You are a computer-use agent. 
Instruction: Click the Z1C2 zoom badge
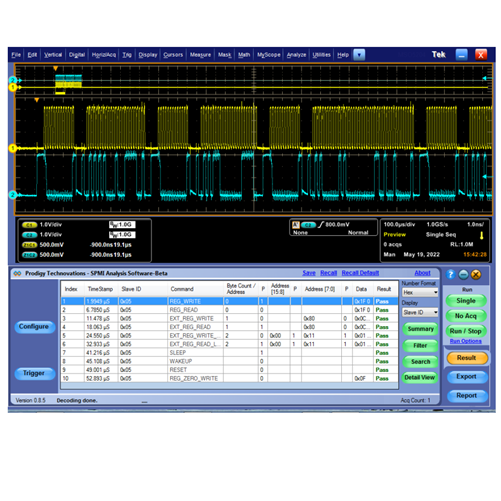(29, 255)
